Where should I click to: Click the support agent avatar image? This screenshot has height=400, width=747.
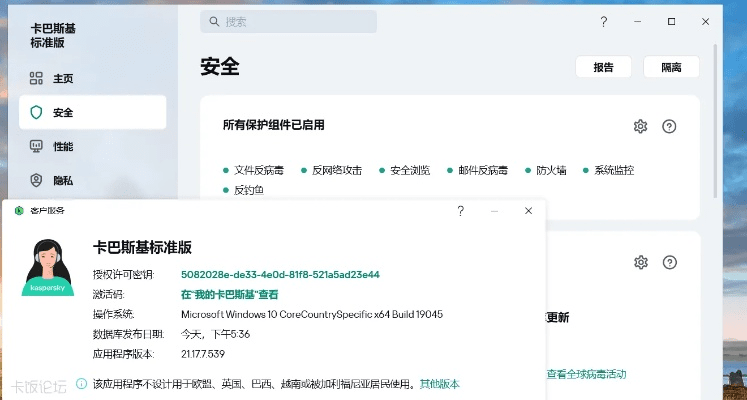(x=48, y=268)
